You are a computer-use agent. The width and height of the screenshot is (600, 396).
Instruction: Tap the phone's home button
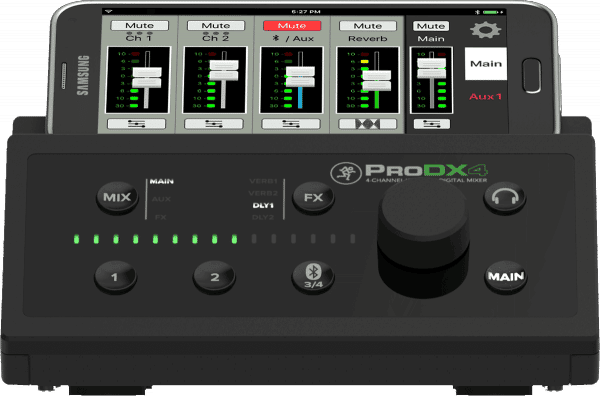point(532,76)
